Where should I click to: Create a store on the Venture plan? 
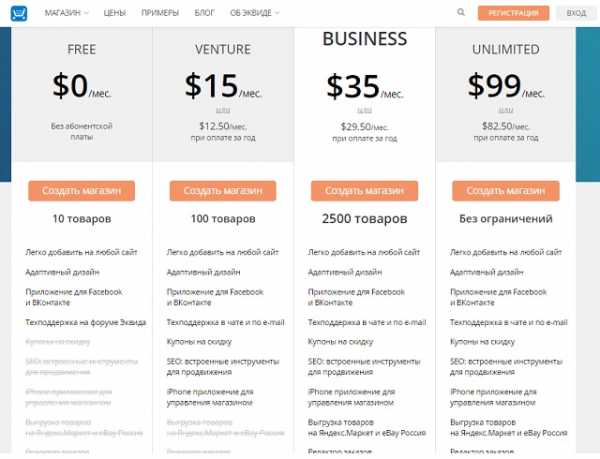(x=223, y=190)
